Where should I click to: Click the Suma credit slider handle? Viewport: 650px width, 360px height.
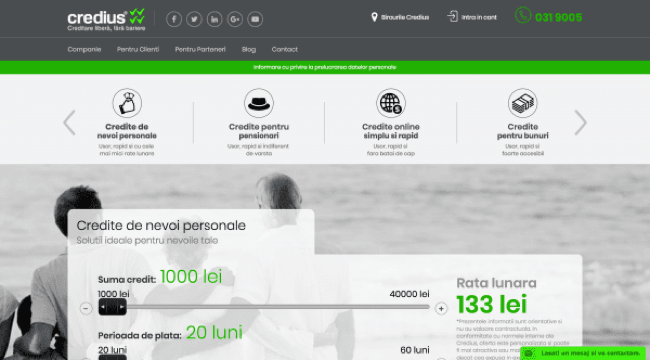[112, 307]
